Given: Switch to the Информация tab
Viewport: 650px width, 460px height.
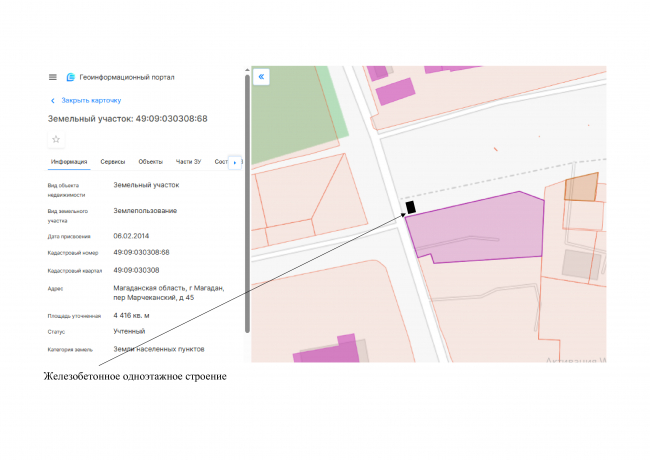Looking at the screenshot, I should pyautogui.click(x=69, y=162).
